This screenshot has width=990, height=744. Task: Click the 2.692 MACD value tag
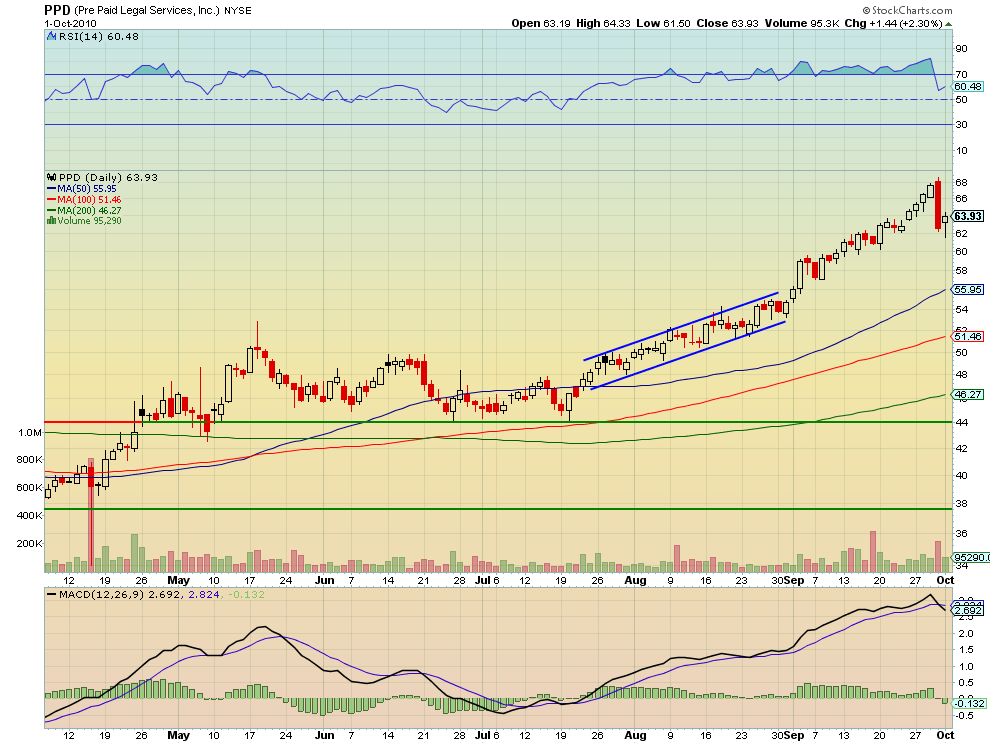968,611
